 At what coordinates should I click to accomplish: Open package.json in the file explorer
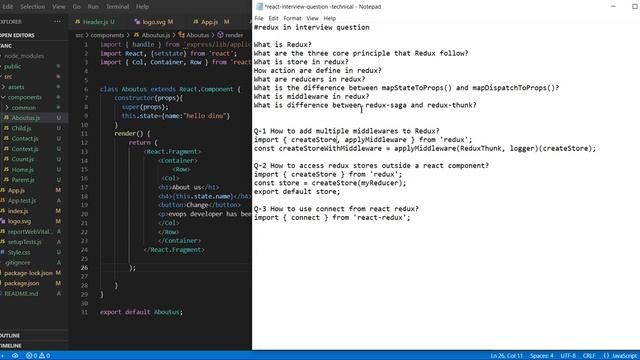22,283
